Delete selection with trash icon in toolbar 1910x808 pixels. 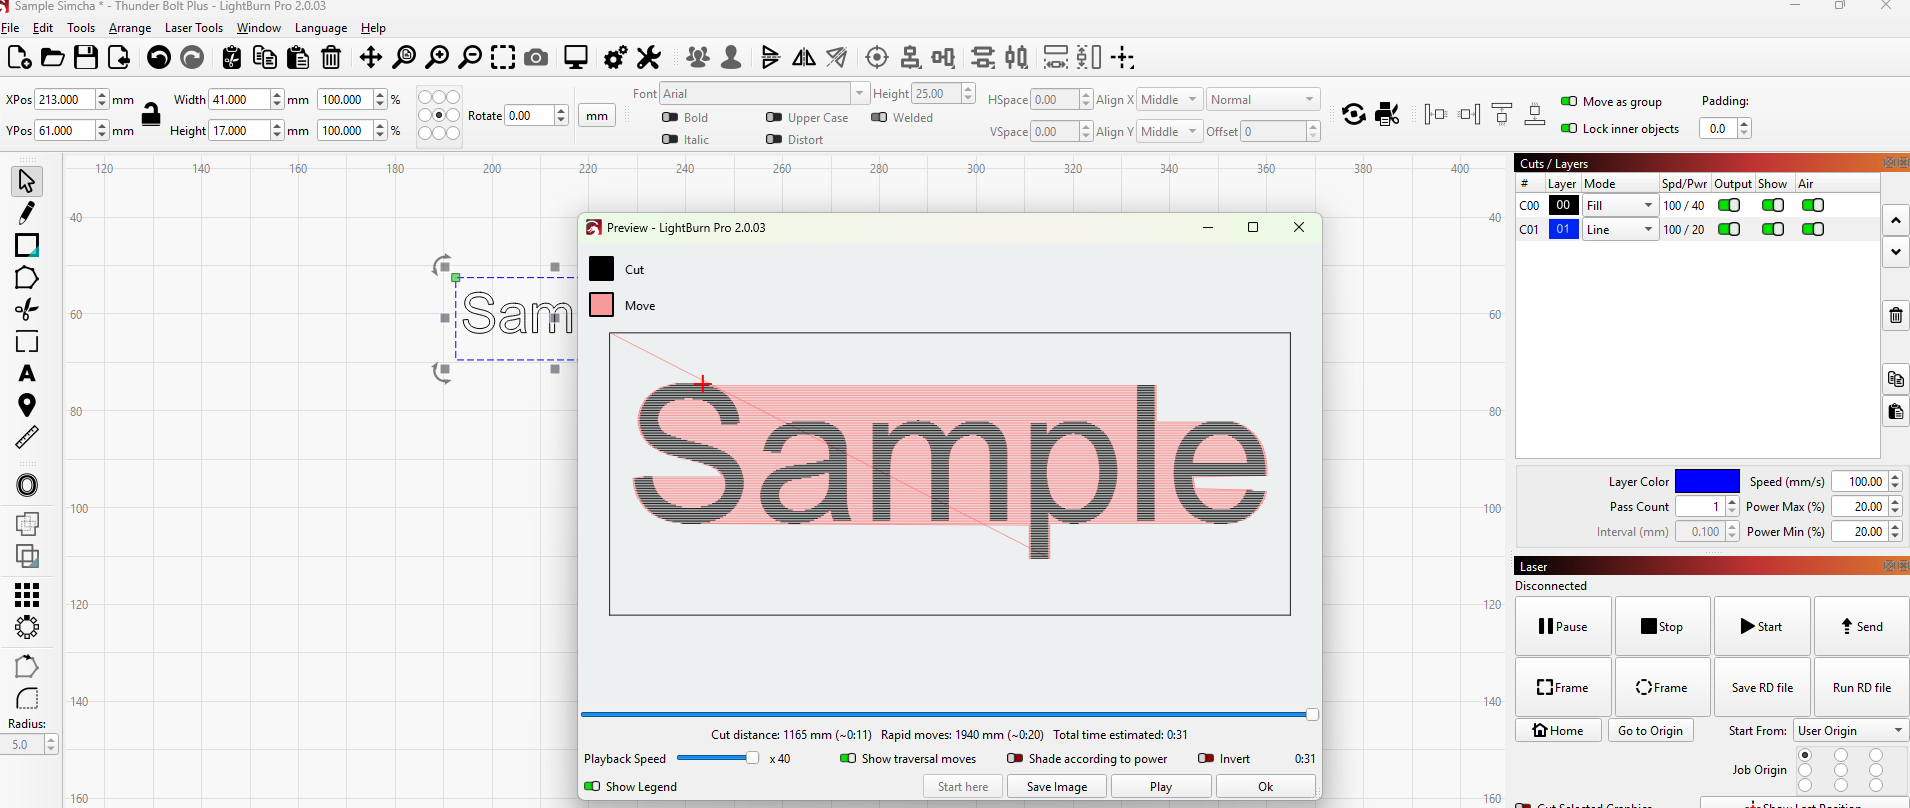[331, 58]
